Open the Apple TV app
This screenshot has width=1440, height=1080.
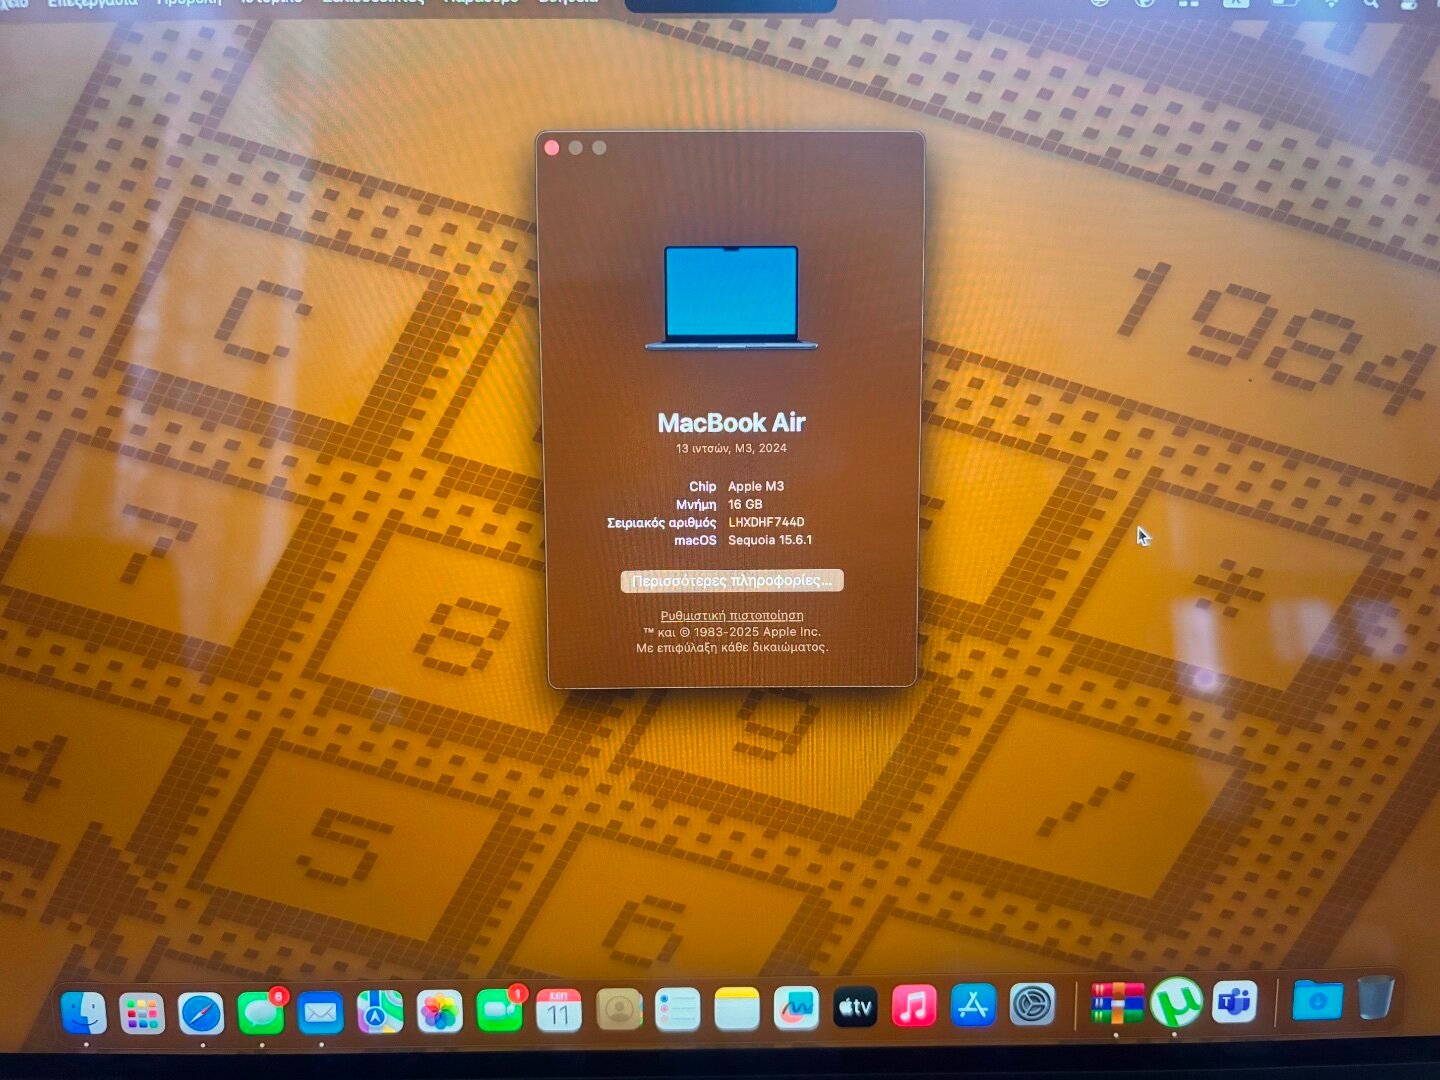(x=855, y=1007)
